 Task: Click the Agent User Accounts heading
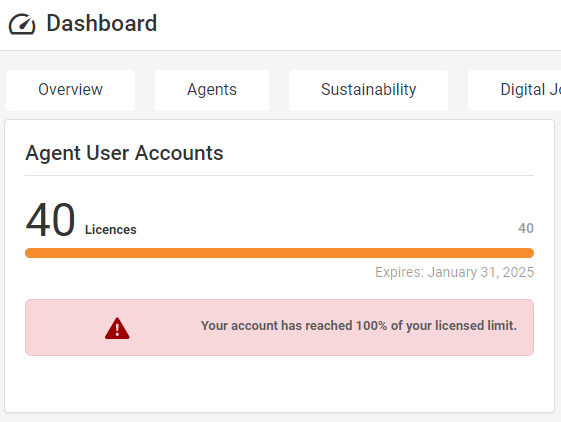tap(124, 153)
